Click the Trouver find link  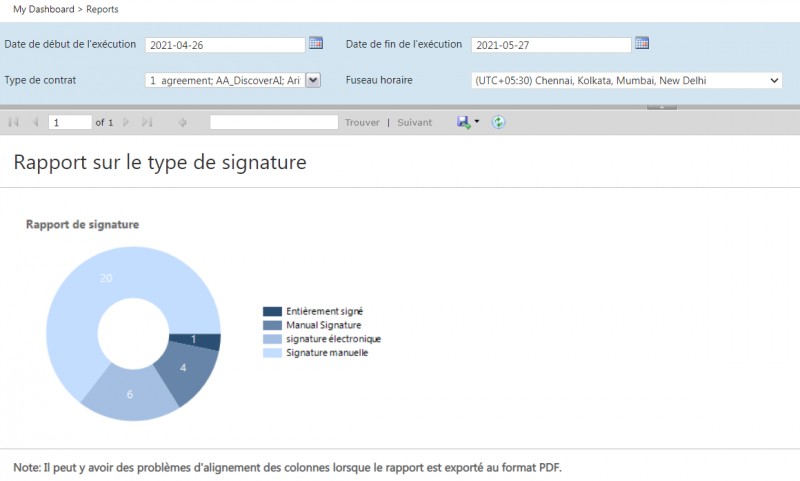pos(362,122)
